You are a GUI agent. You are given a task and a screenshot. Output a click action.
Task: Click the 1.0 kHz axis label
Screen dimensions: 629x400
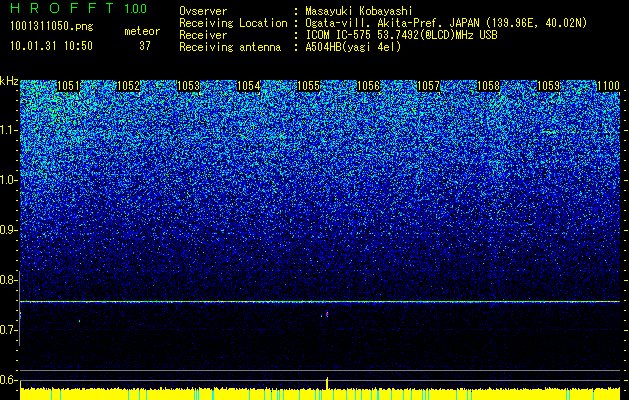[8, 180]
